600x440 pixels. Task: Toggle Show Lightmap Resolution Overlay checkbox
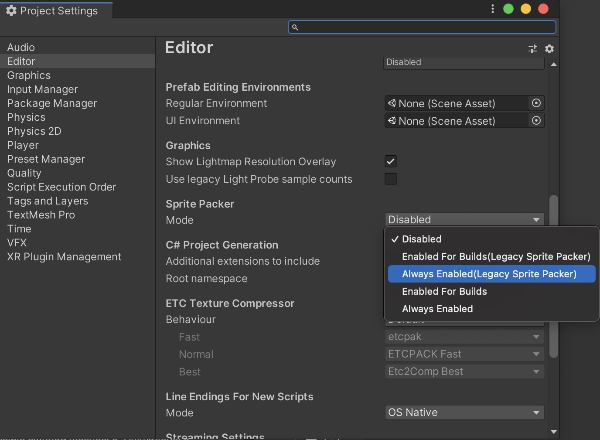tap(391, 161)
